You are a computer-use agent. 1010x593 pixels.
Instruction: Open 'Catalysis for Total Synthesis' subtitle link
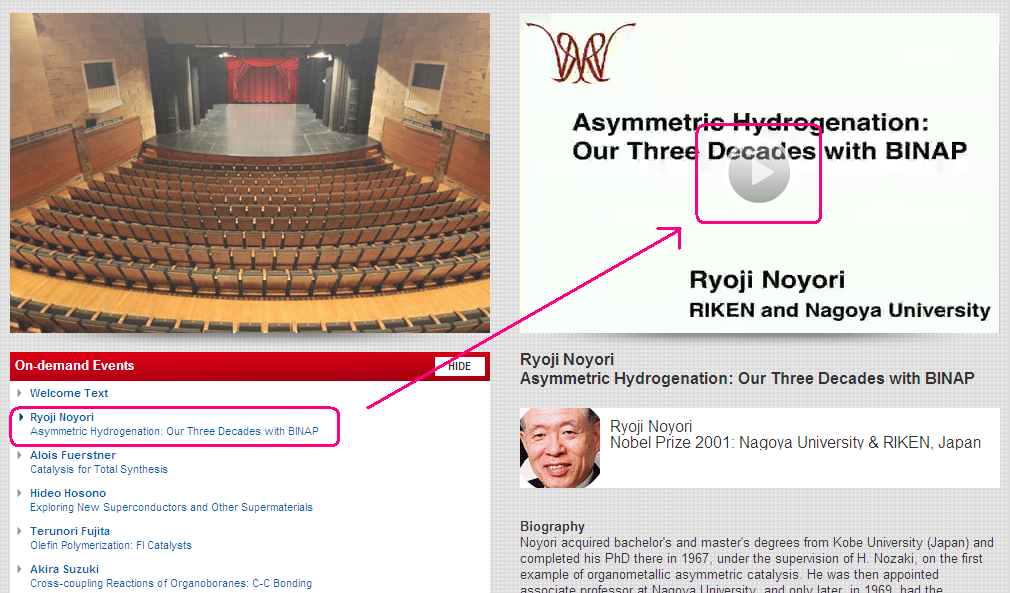pos(99,469)
